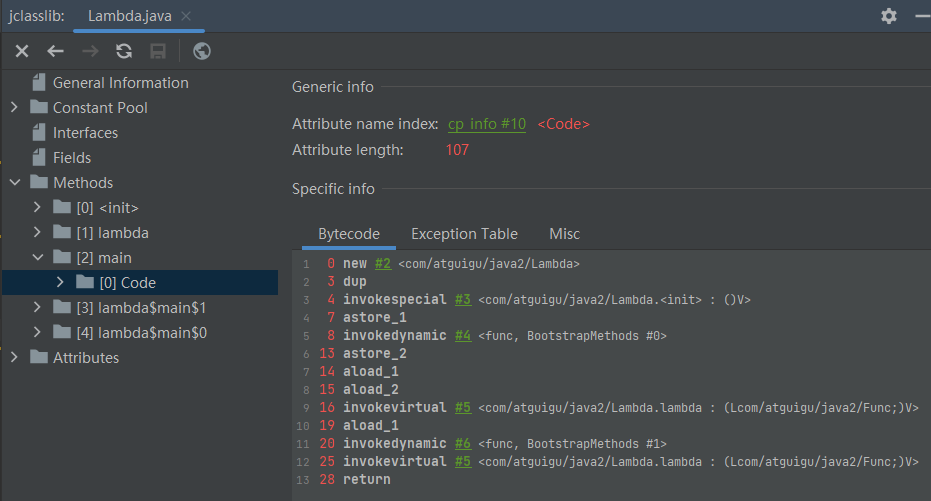The height and width of the screenshot is (501, 931).
Task: Reload the class file with refresh icon
Action: tap(124, 52)
